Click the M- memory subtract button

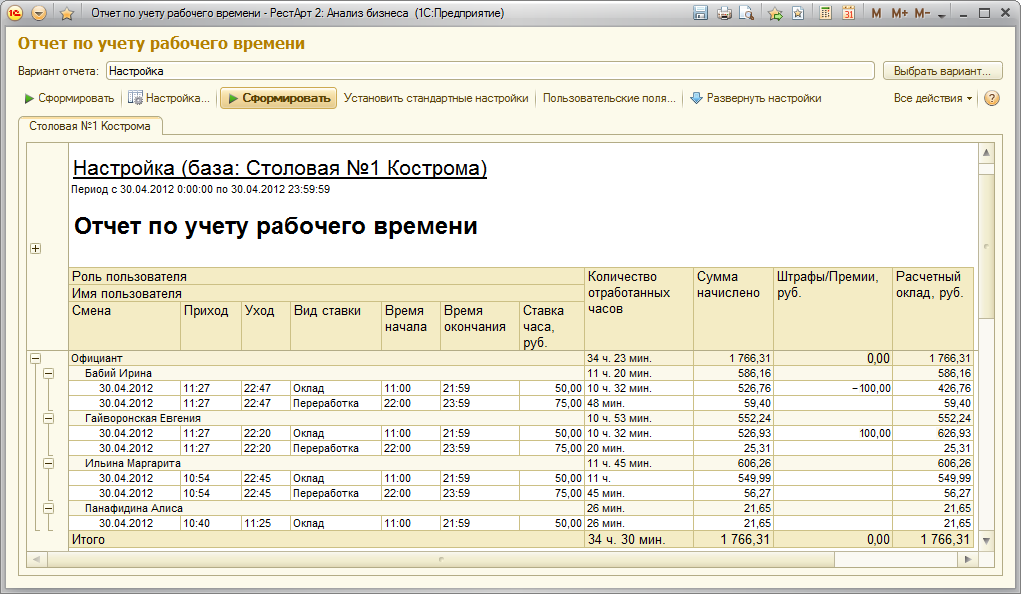pyautogui.click(x=922, y=13)
